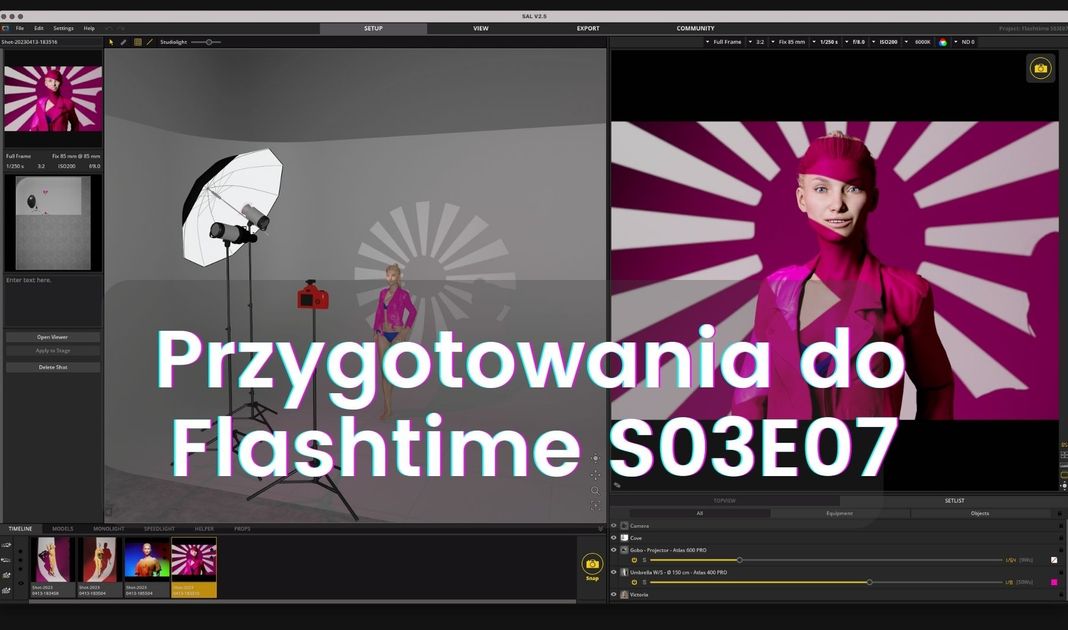The height and width of the screenshot is (630, 1068).
Task: Hide the Cove in the setlist
Action: click(x=614, y=537)
